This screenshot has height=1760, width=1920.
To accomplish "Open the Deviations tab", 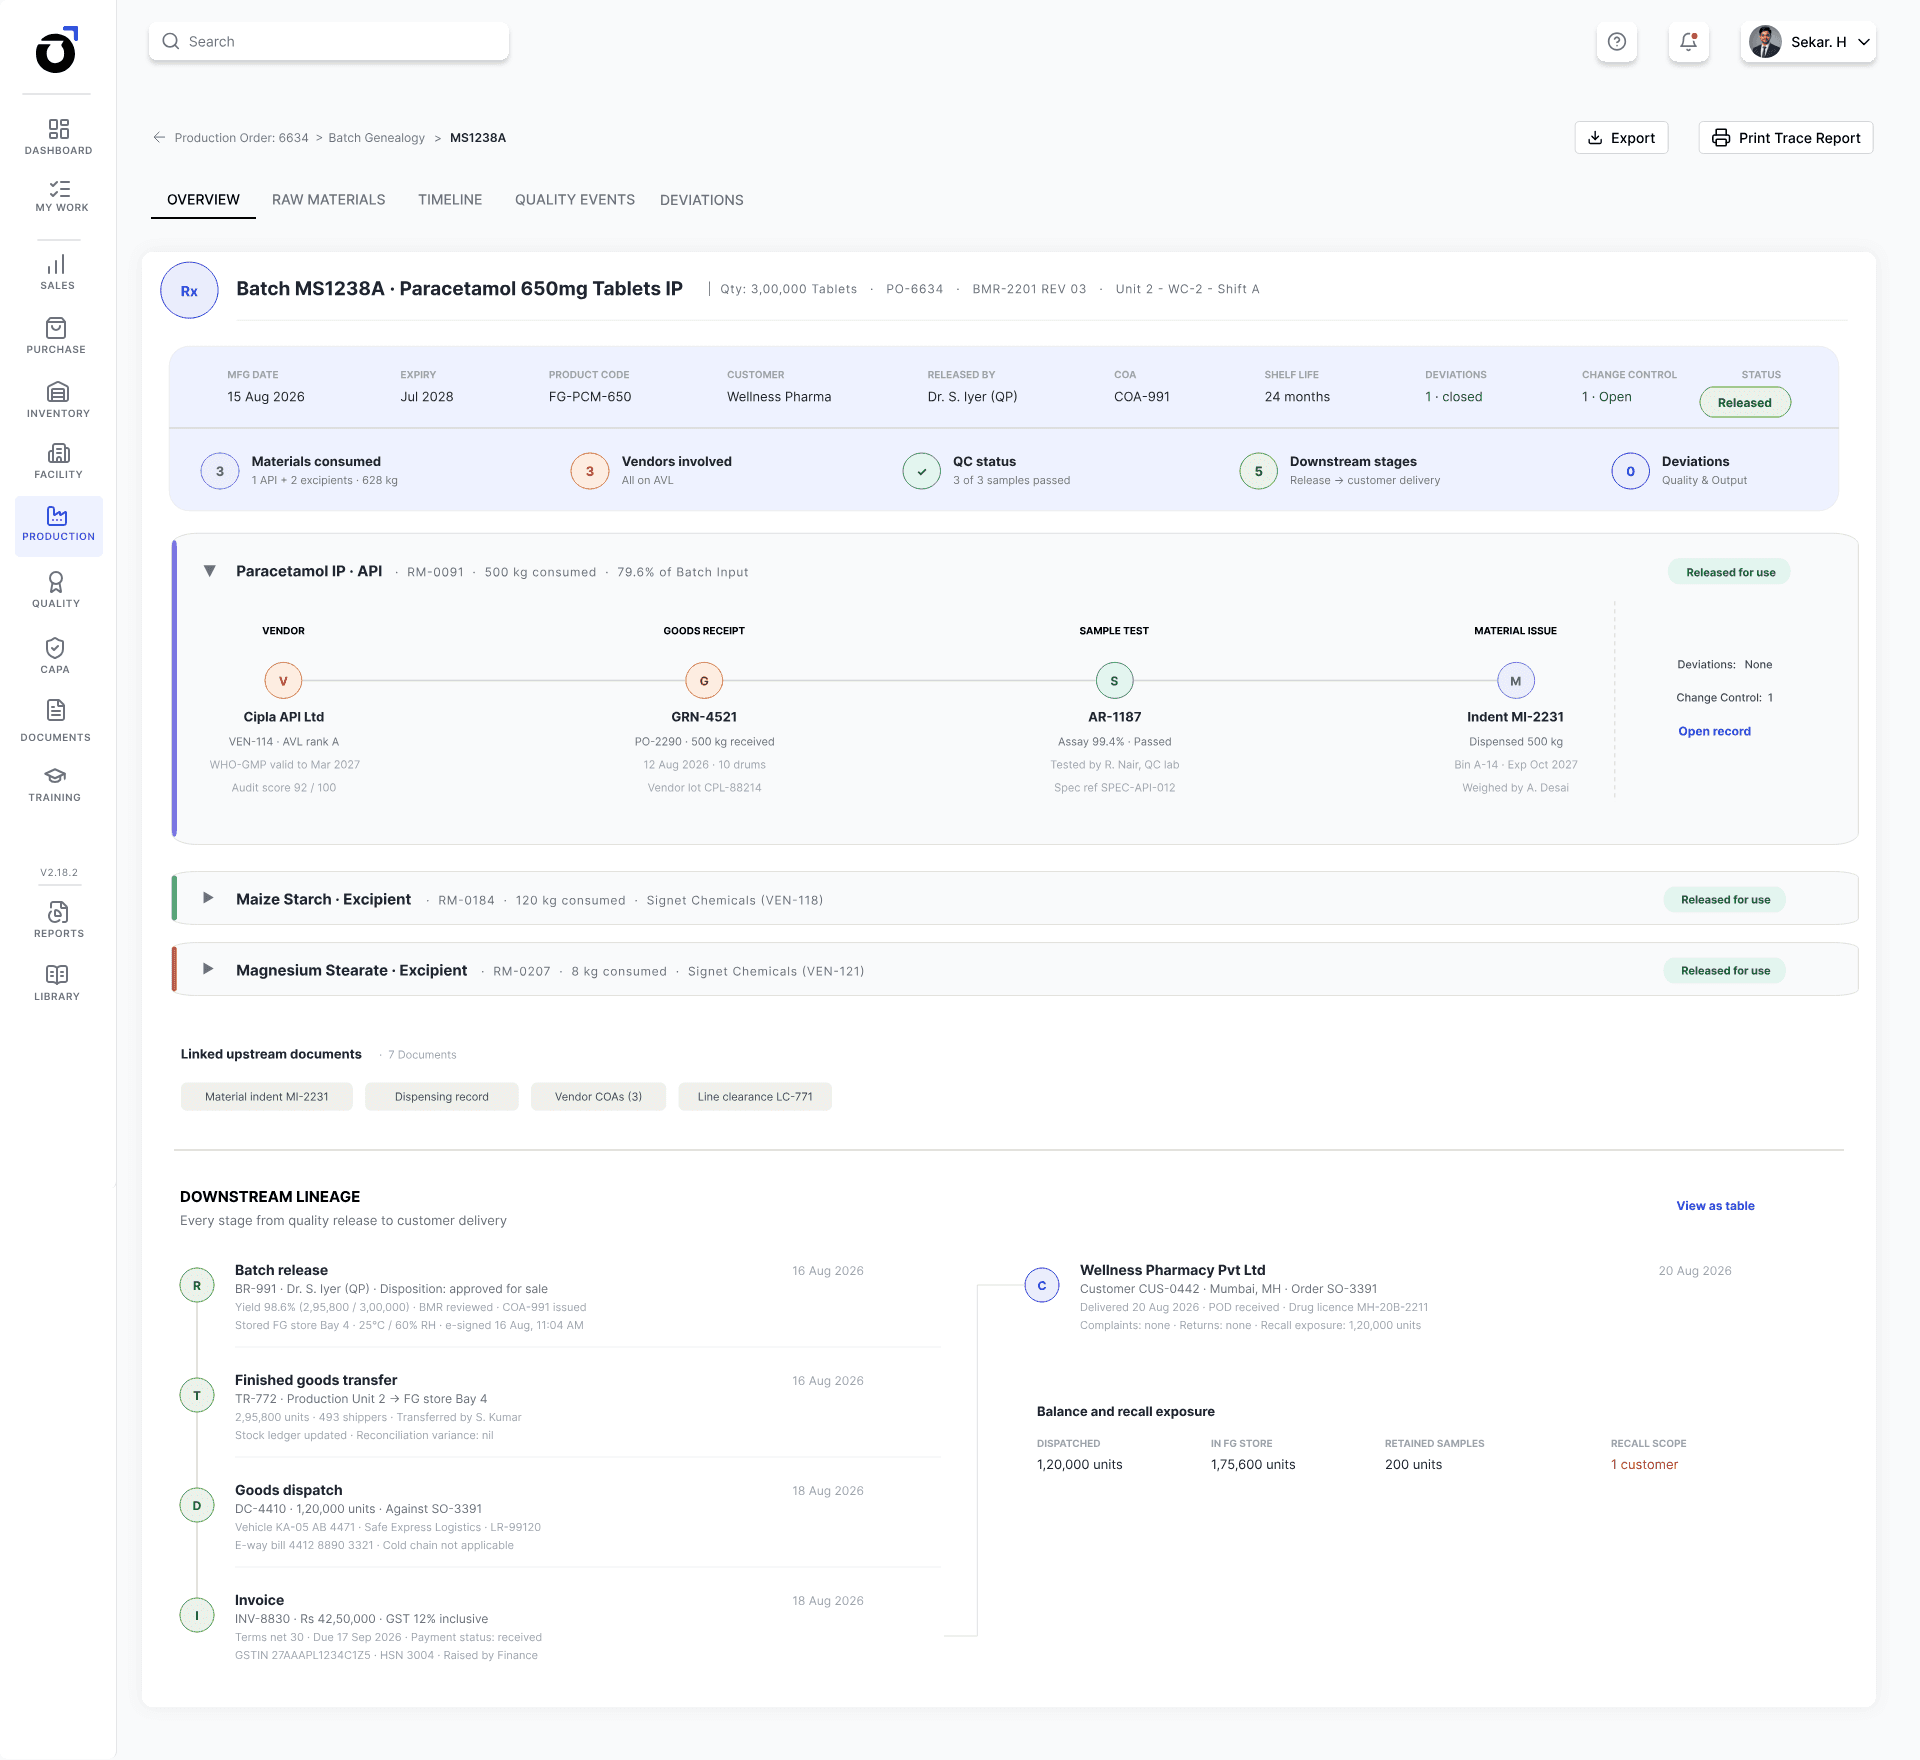I will [x=702, y=200].
